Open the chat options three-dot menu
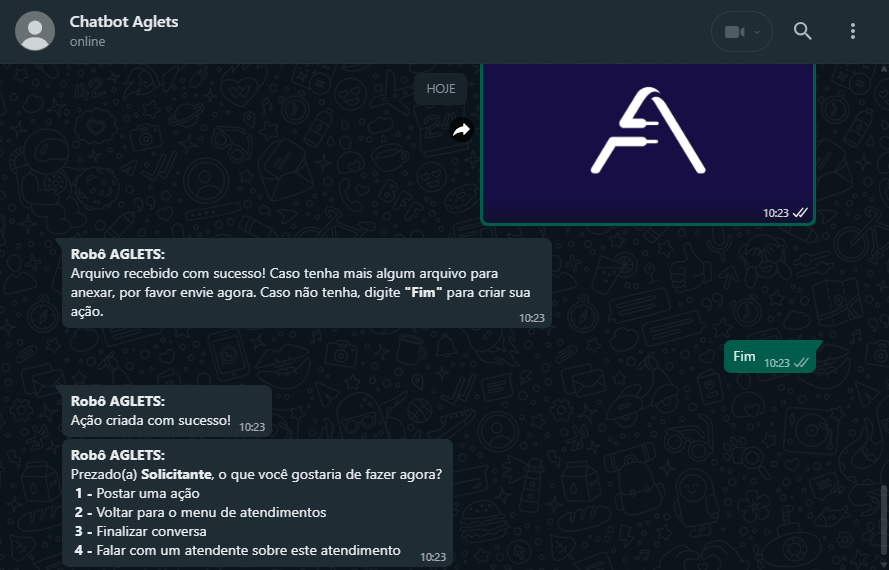 pos(853,31)
